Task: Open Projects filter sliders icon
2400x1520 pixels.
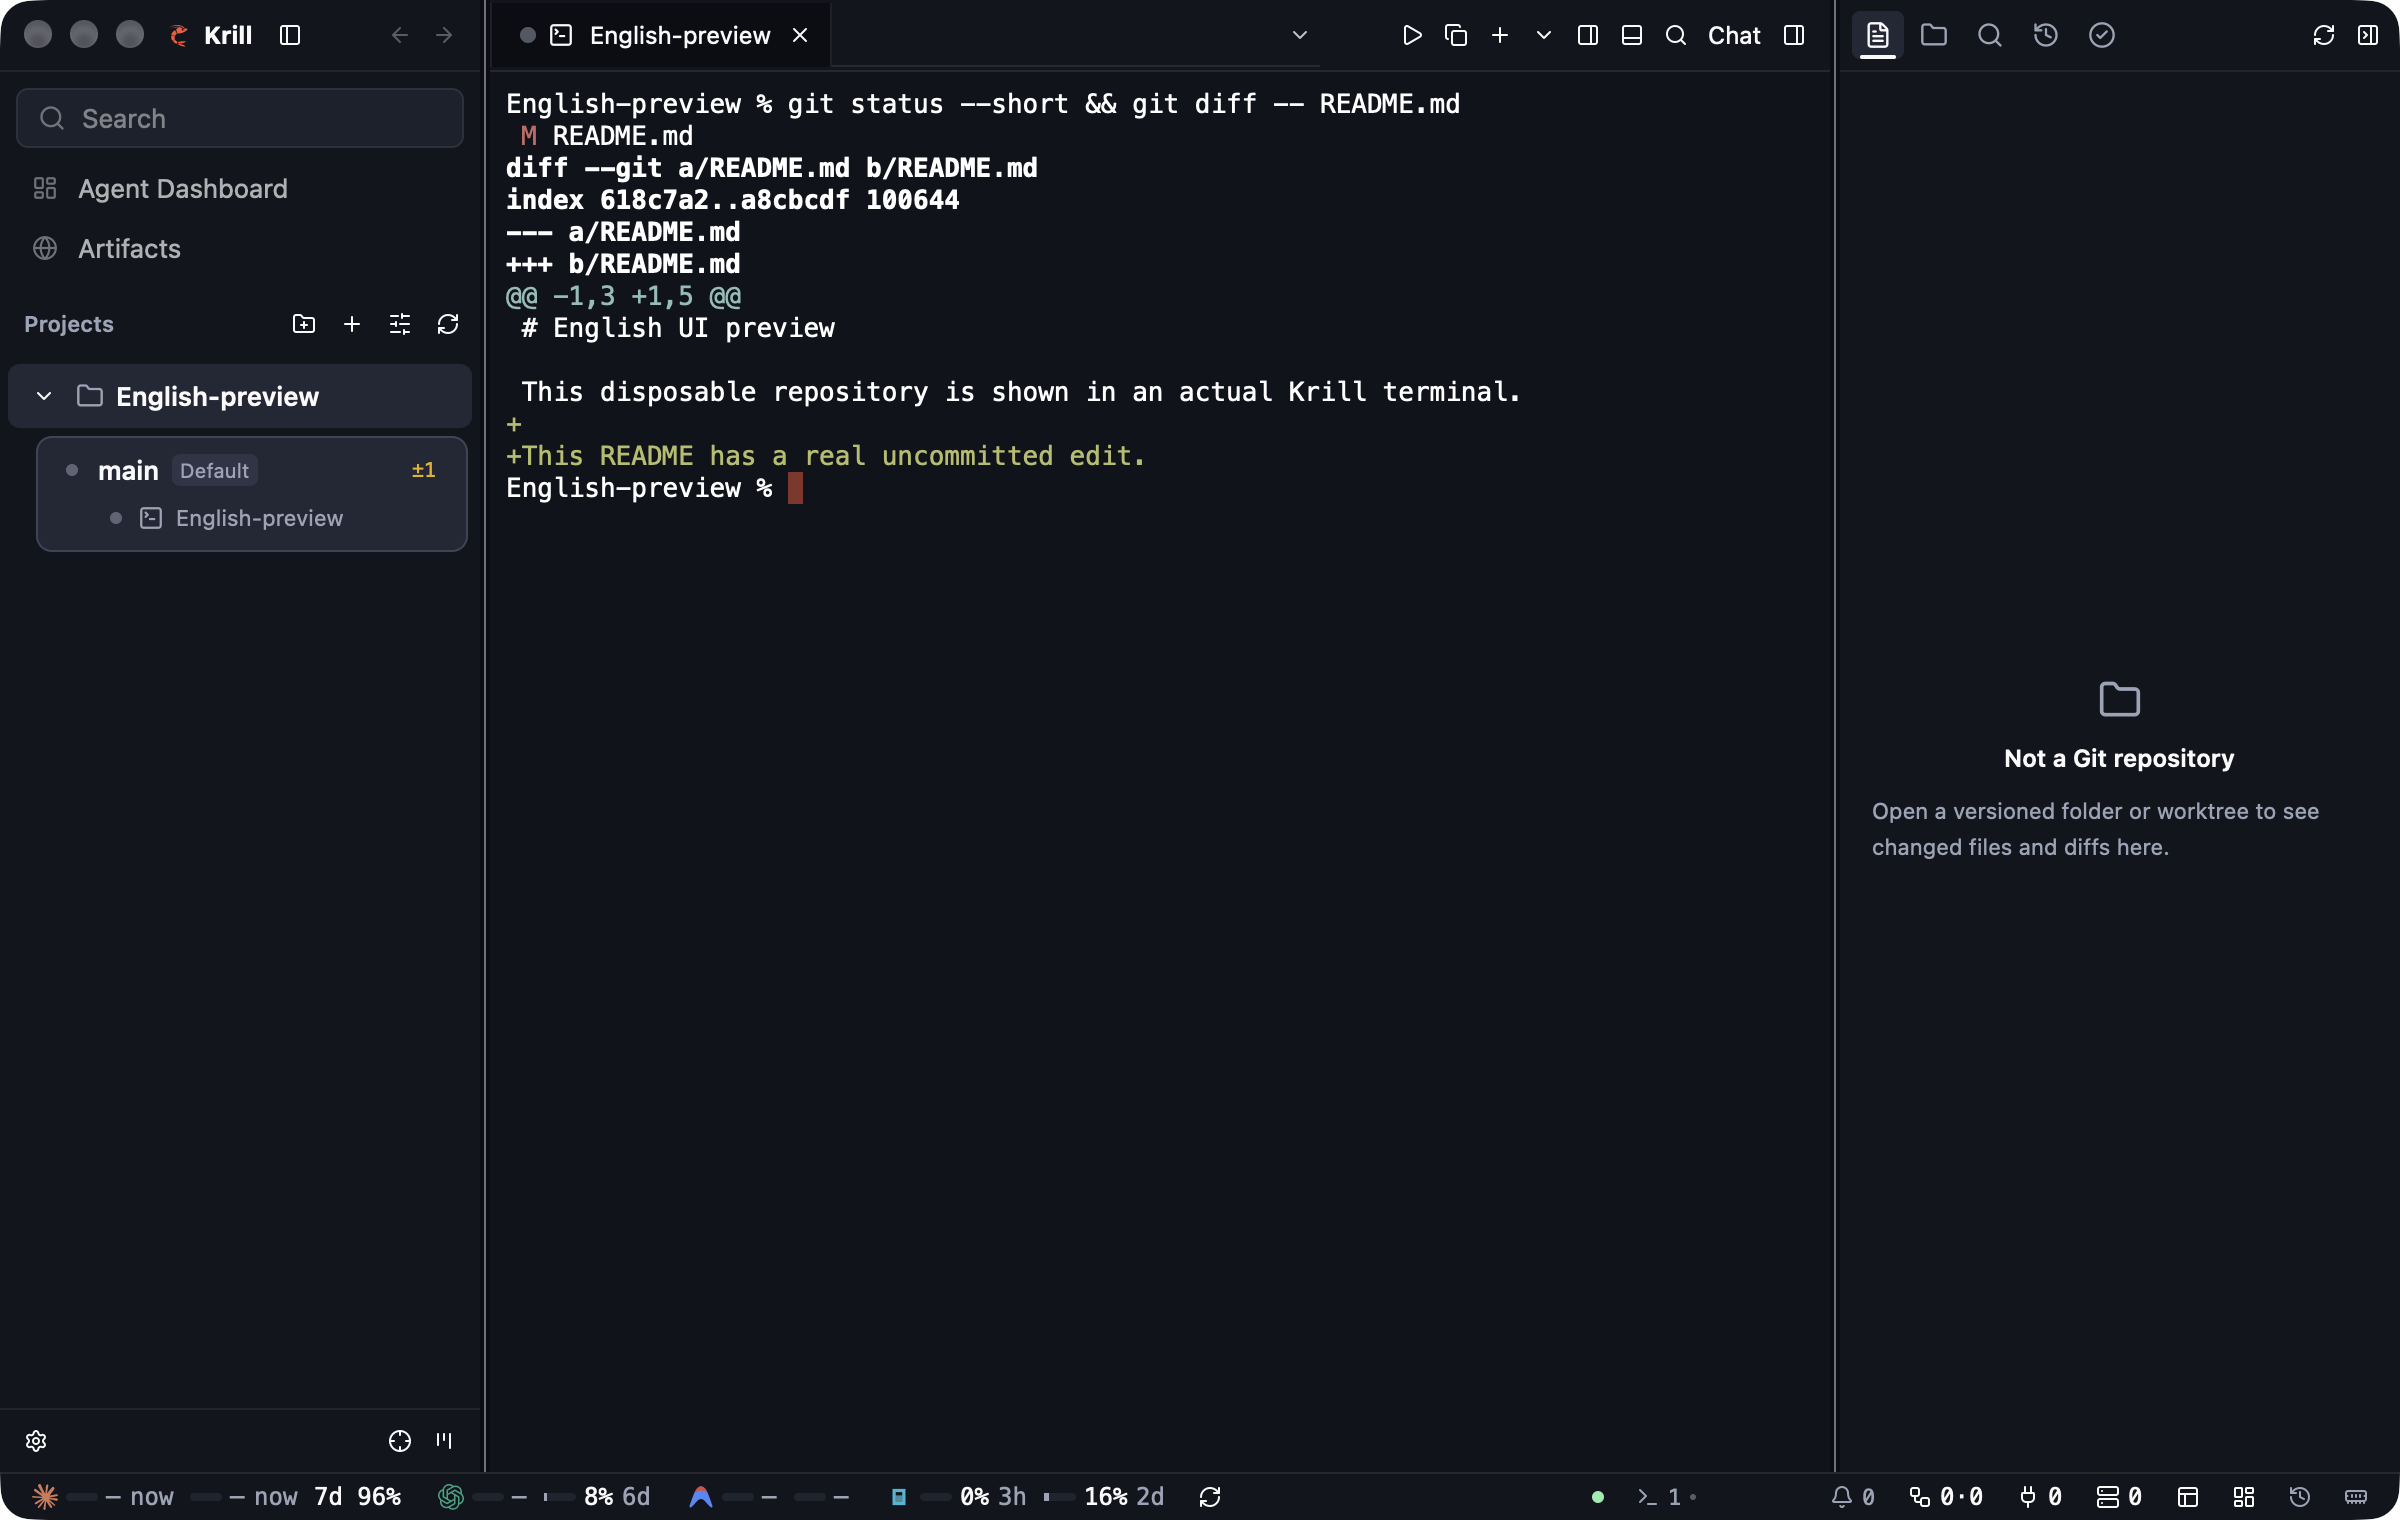Action: (400, 324)
